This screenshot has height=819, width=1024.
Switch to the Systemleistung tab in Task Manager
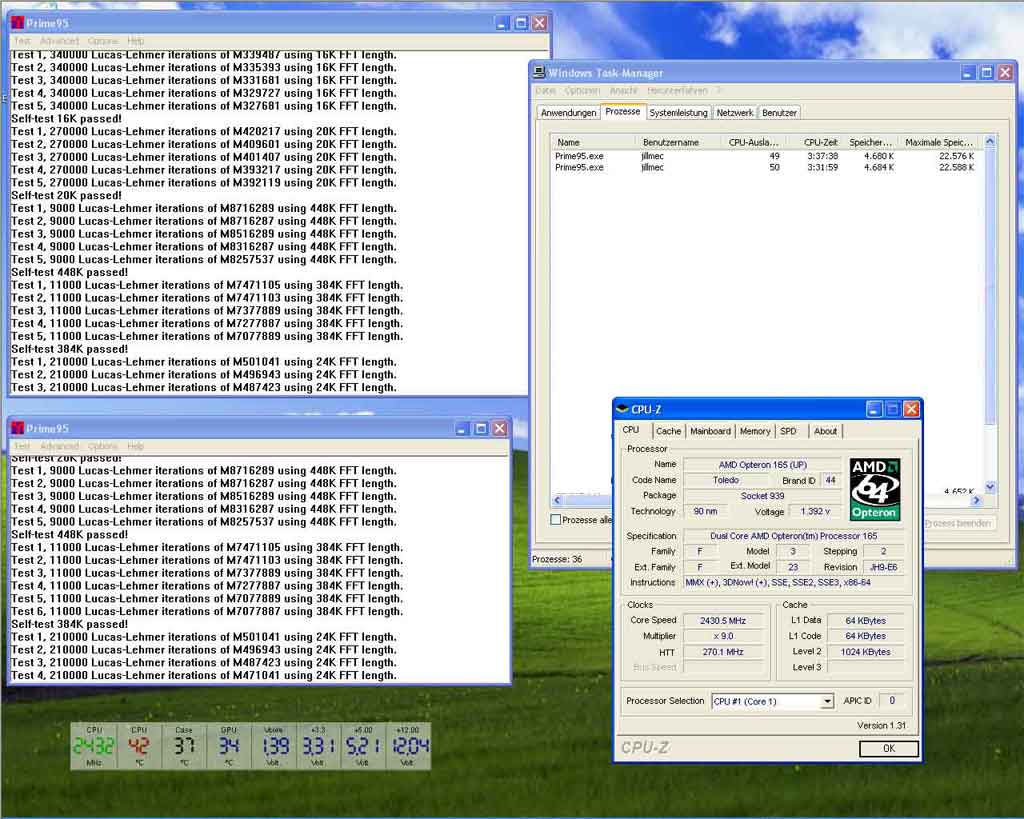pos(679,113)
